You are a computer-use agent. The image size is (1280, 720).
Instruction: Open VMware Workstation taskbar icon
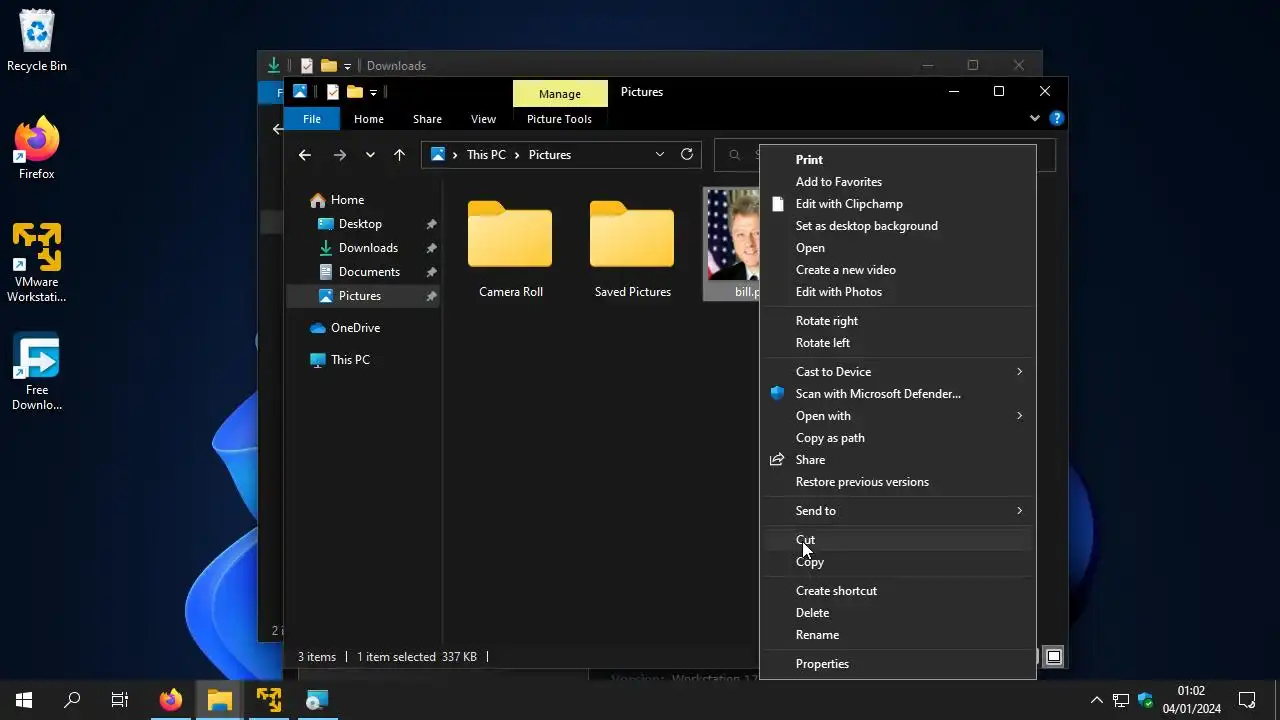[x=268, y=700]
